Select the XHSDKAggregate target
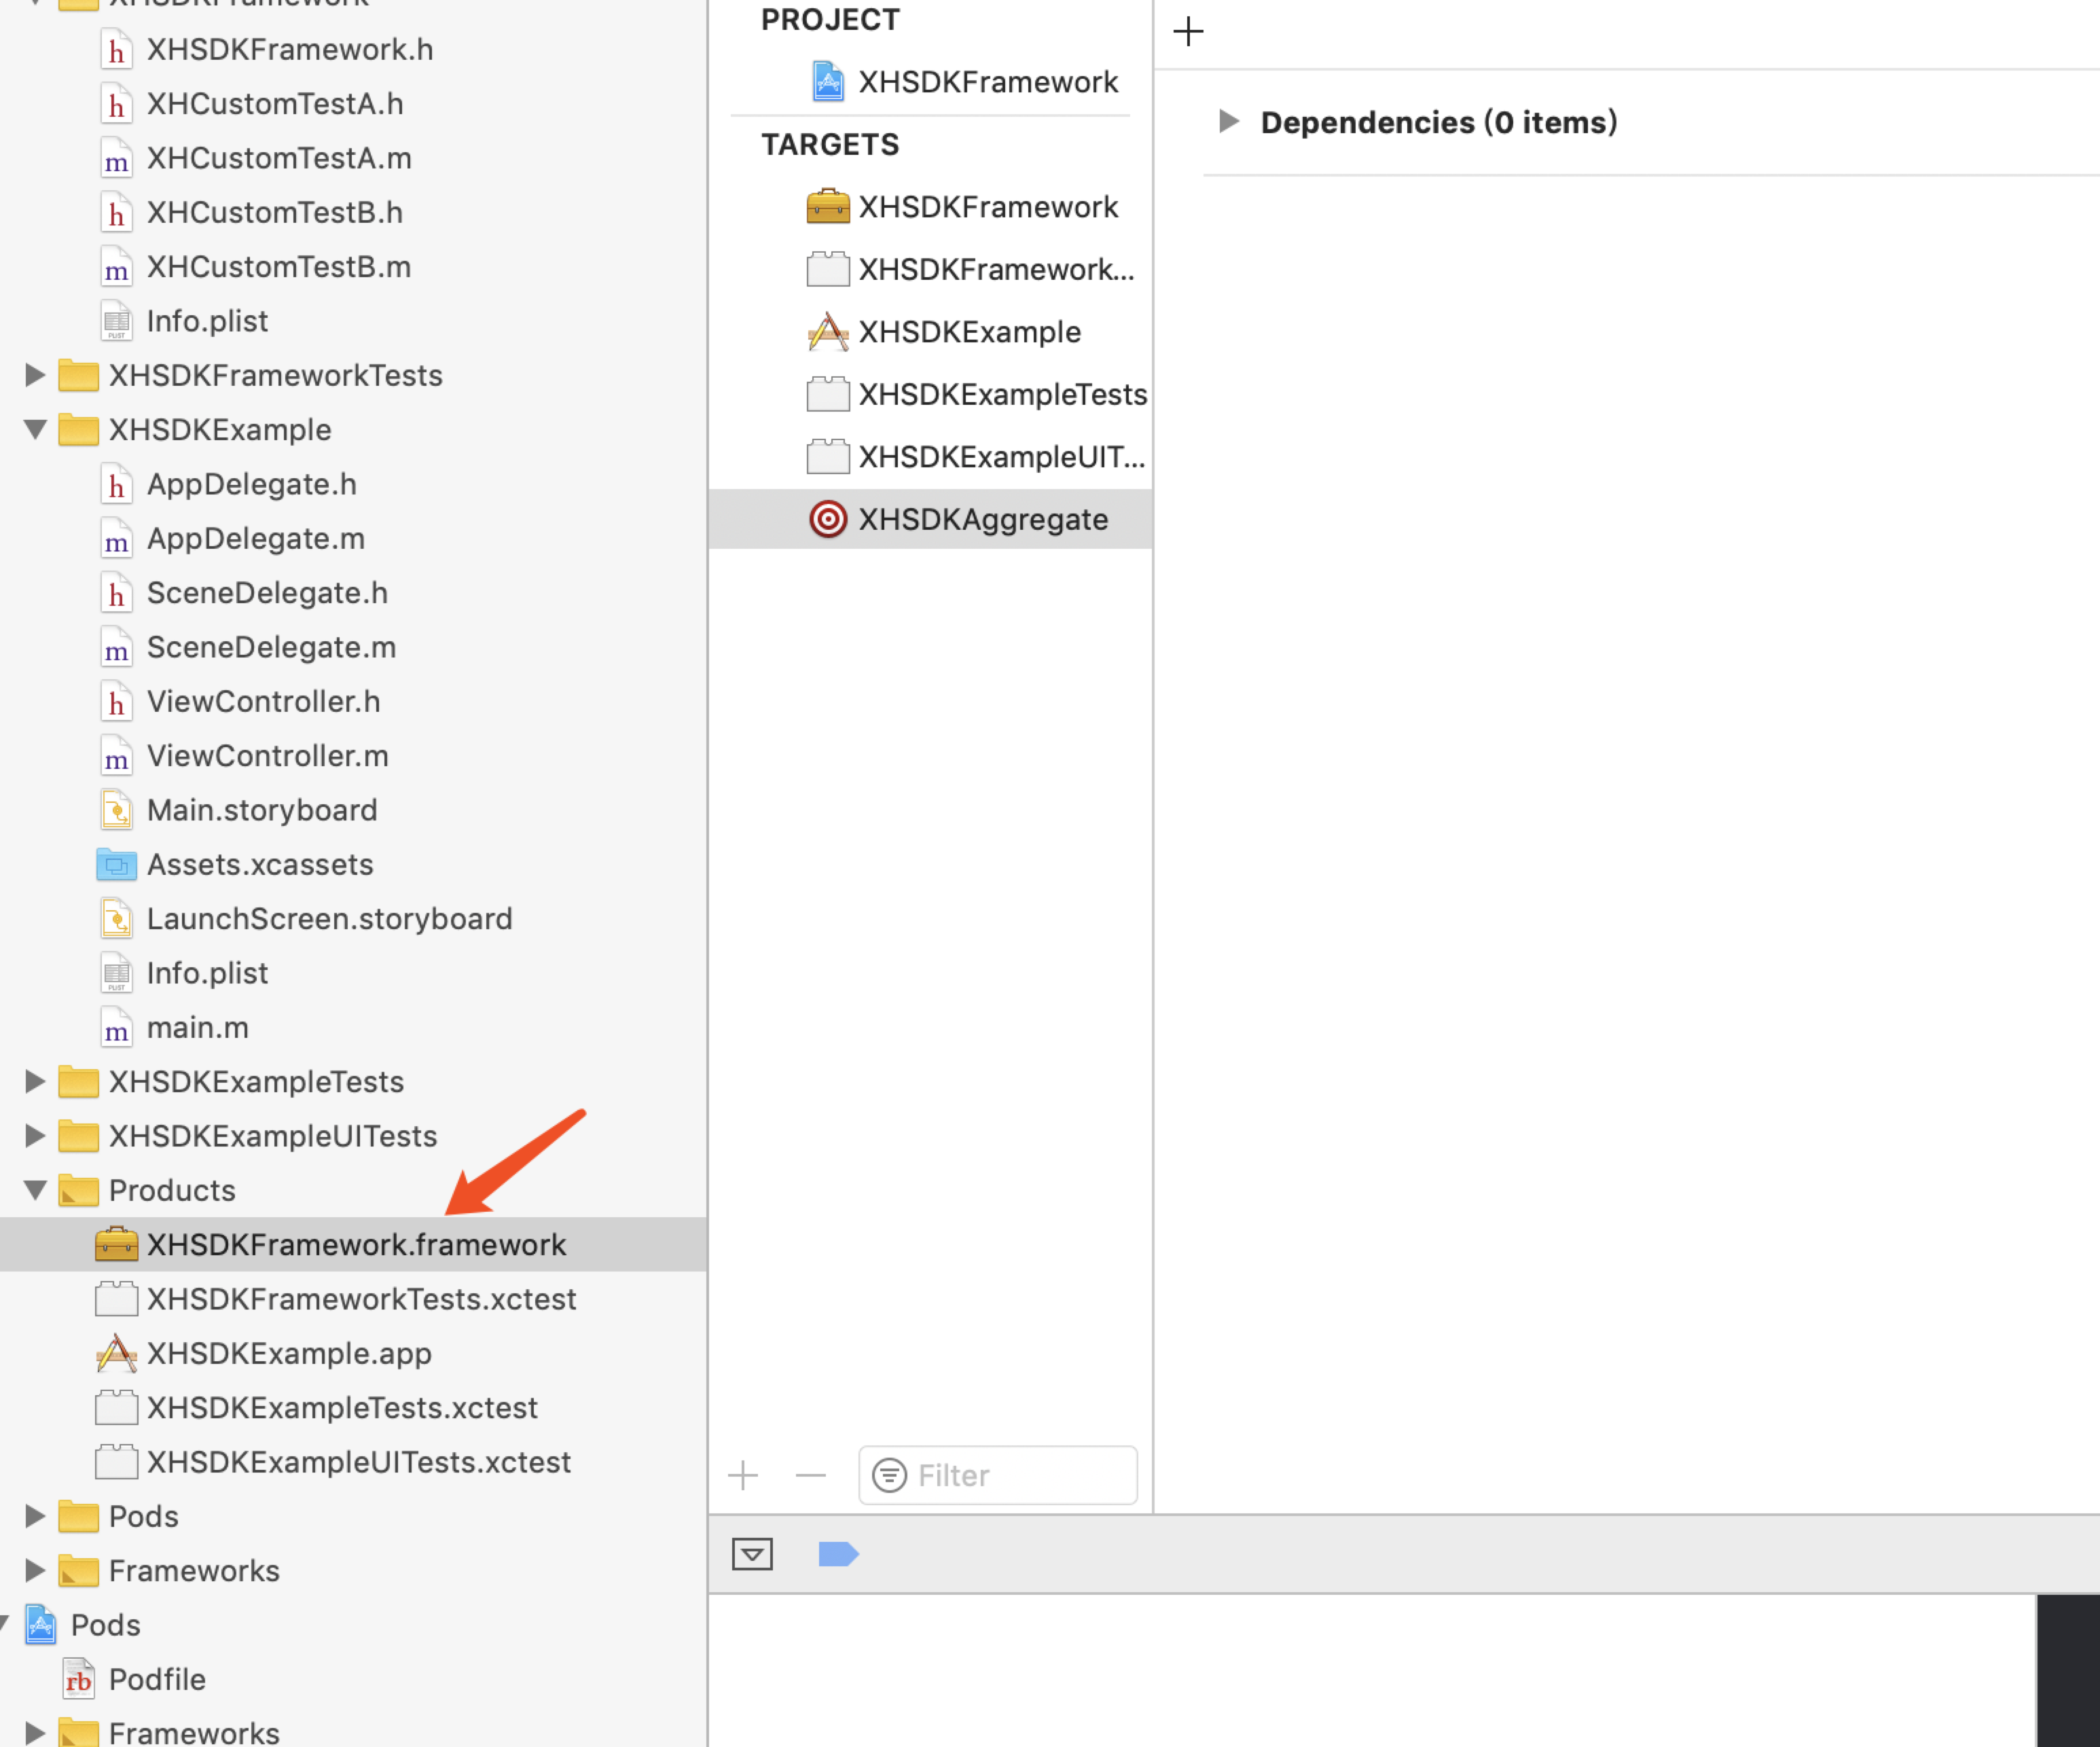The image size is (2100, 1747). (983, 519)
